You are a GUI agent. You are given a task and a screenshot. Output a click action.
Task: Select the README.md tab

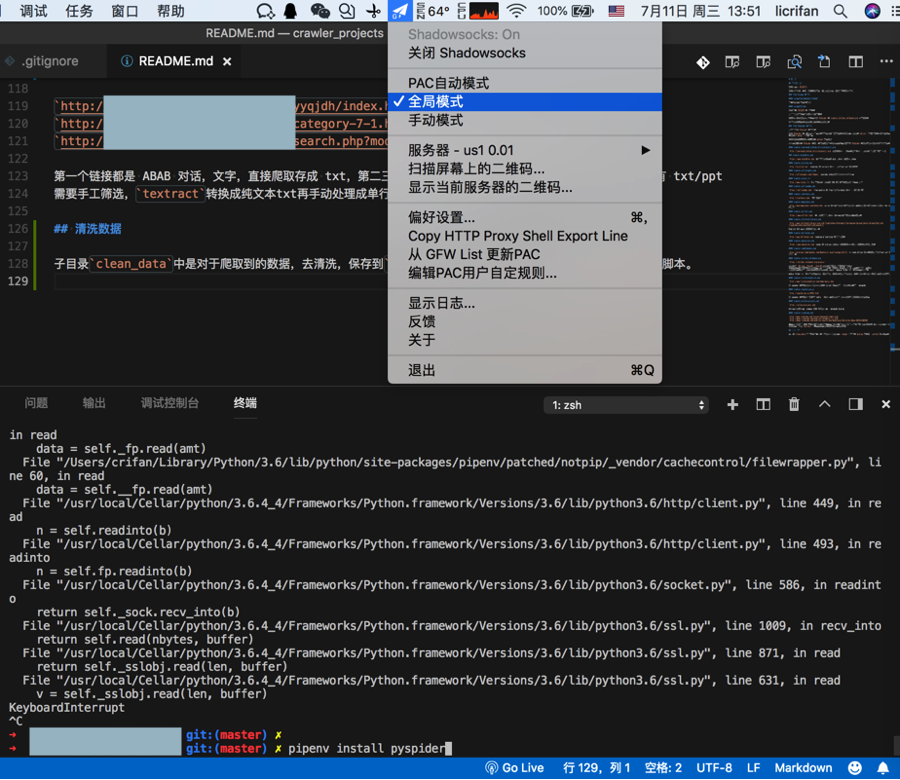(x=175, y=61)
